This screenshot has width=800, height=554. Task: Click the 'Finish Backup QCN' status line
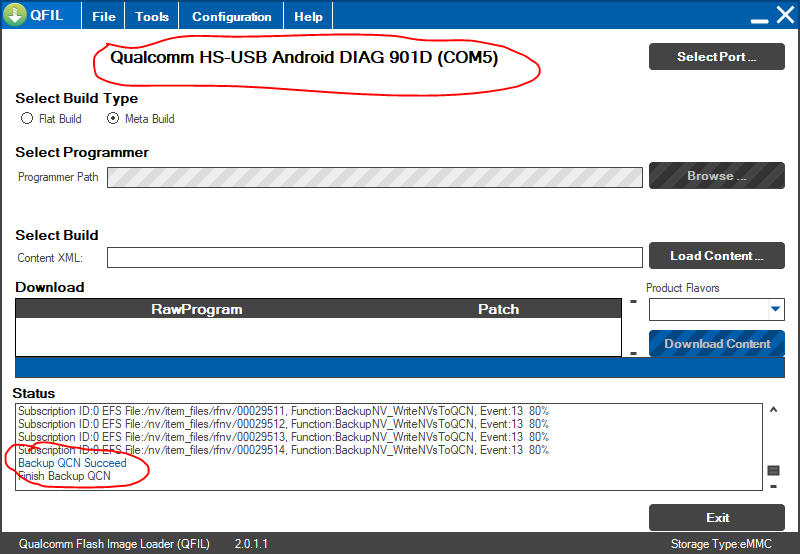(64, 476)
